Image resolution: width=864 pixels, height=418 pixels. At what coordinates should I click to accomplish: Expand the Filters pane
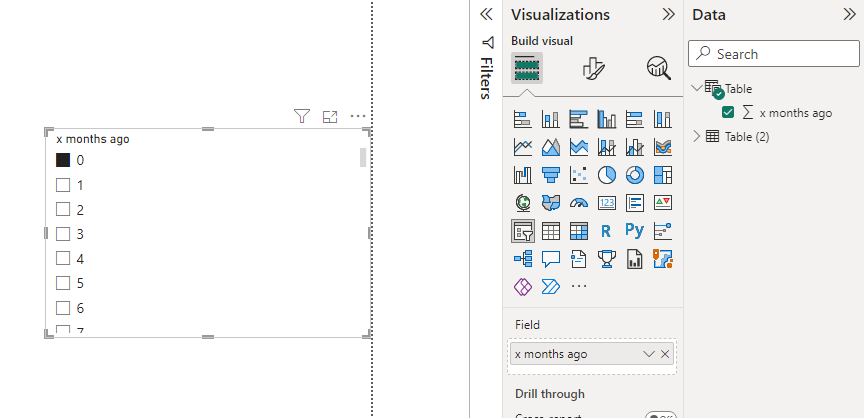click(x=486, y=14)
